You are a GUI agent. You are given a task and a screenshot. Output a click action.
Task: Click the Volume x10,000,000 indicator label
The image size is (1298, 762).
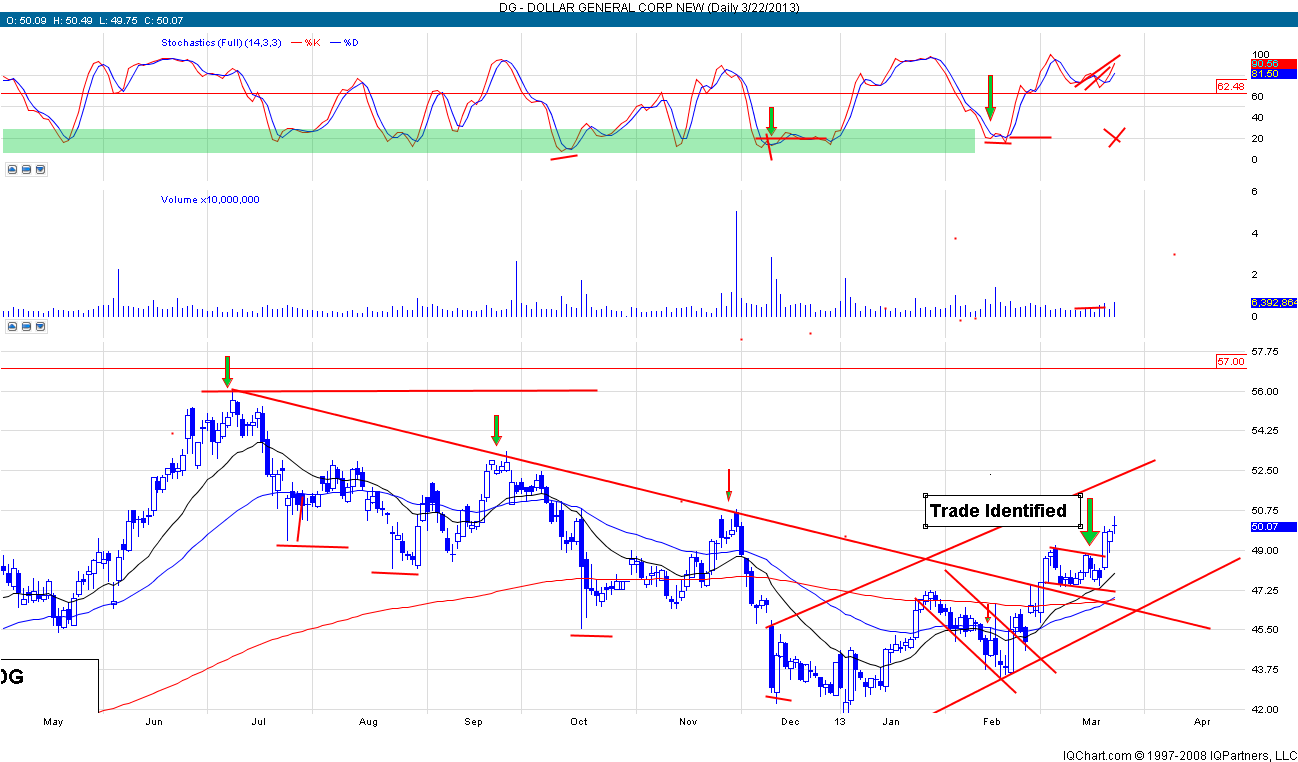click(x=210, y=199)
